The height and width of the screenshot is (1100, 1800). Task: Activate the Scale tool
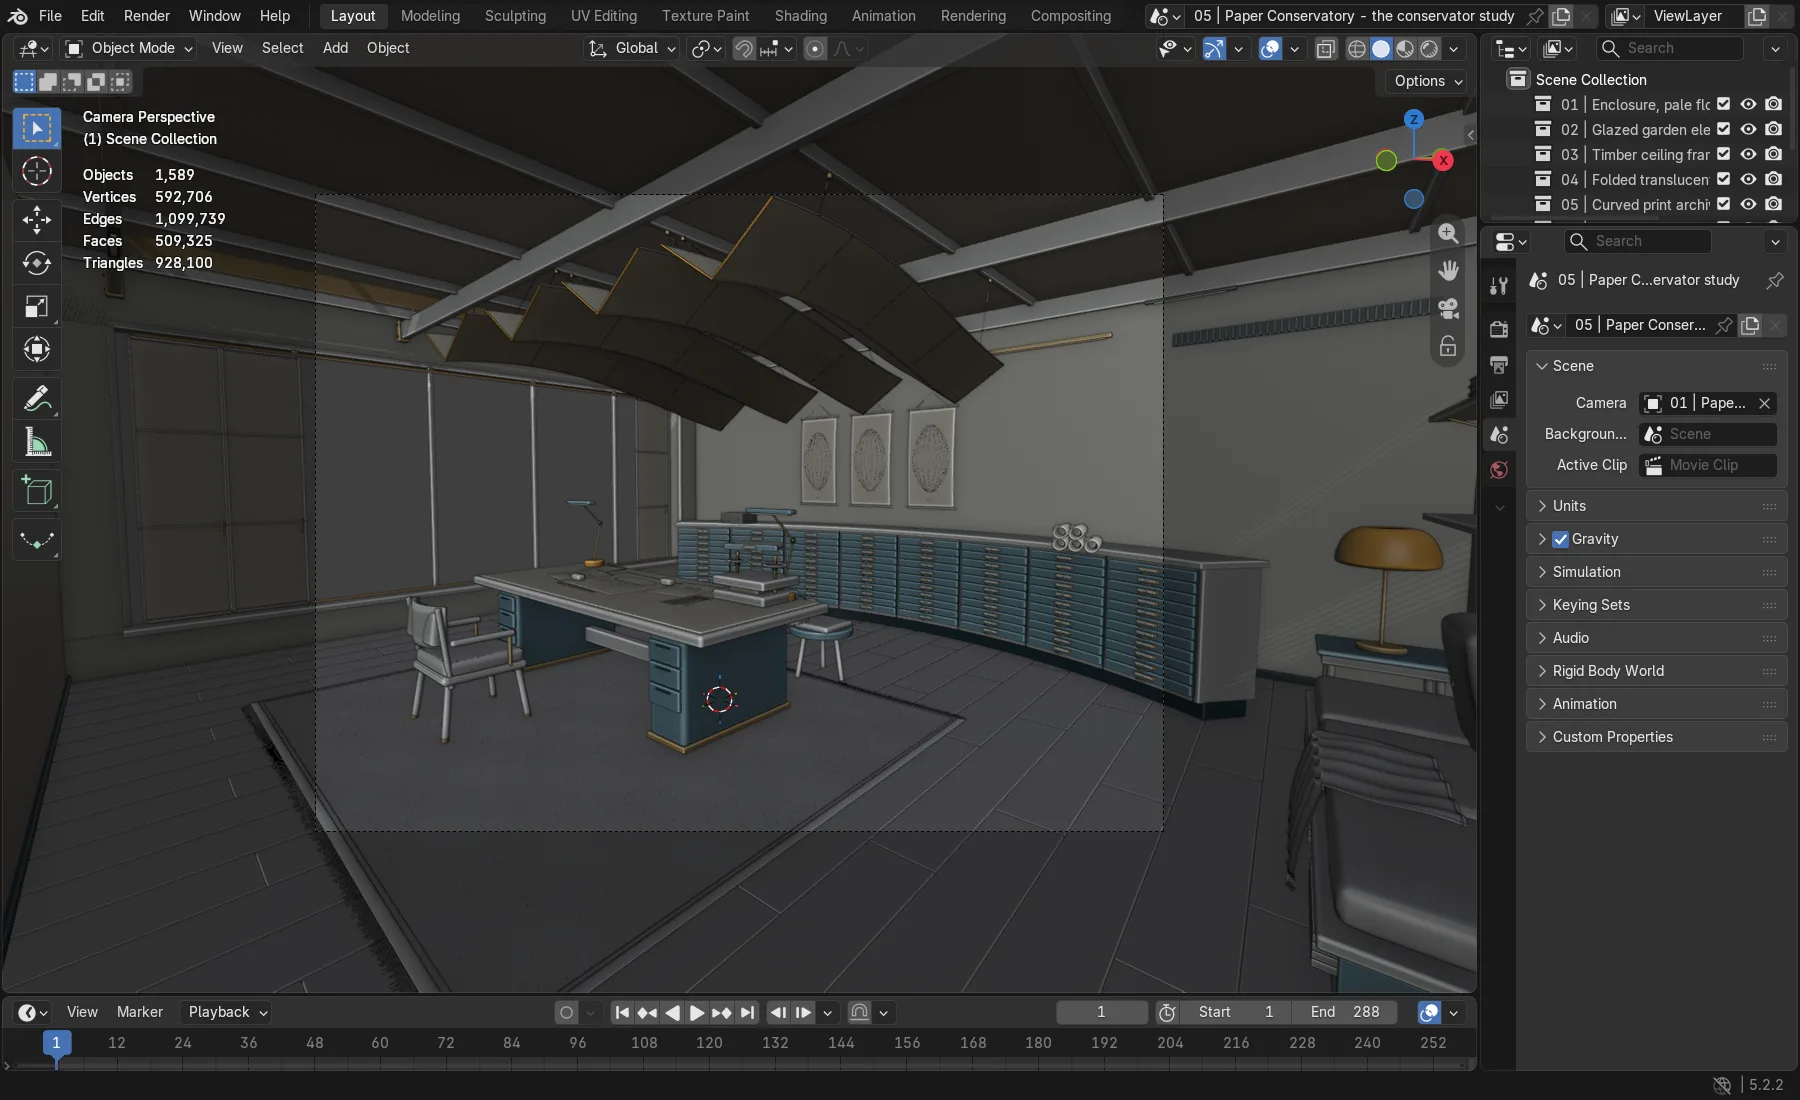point(37,306)
